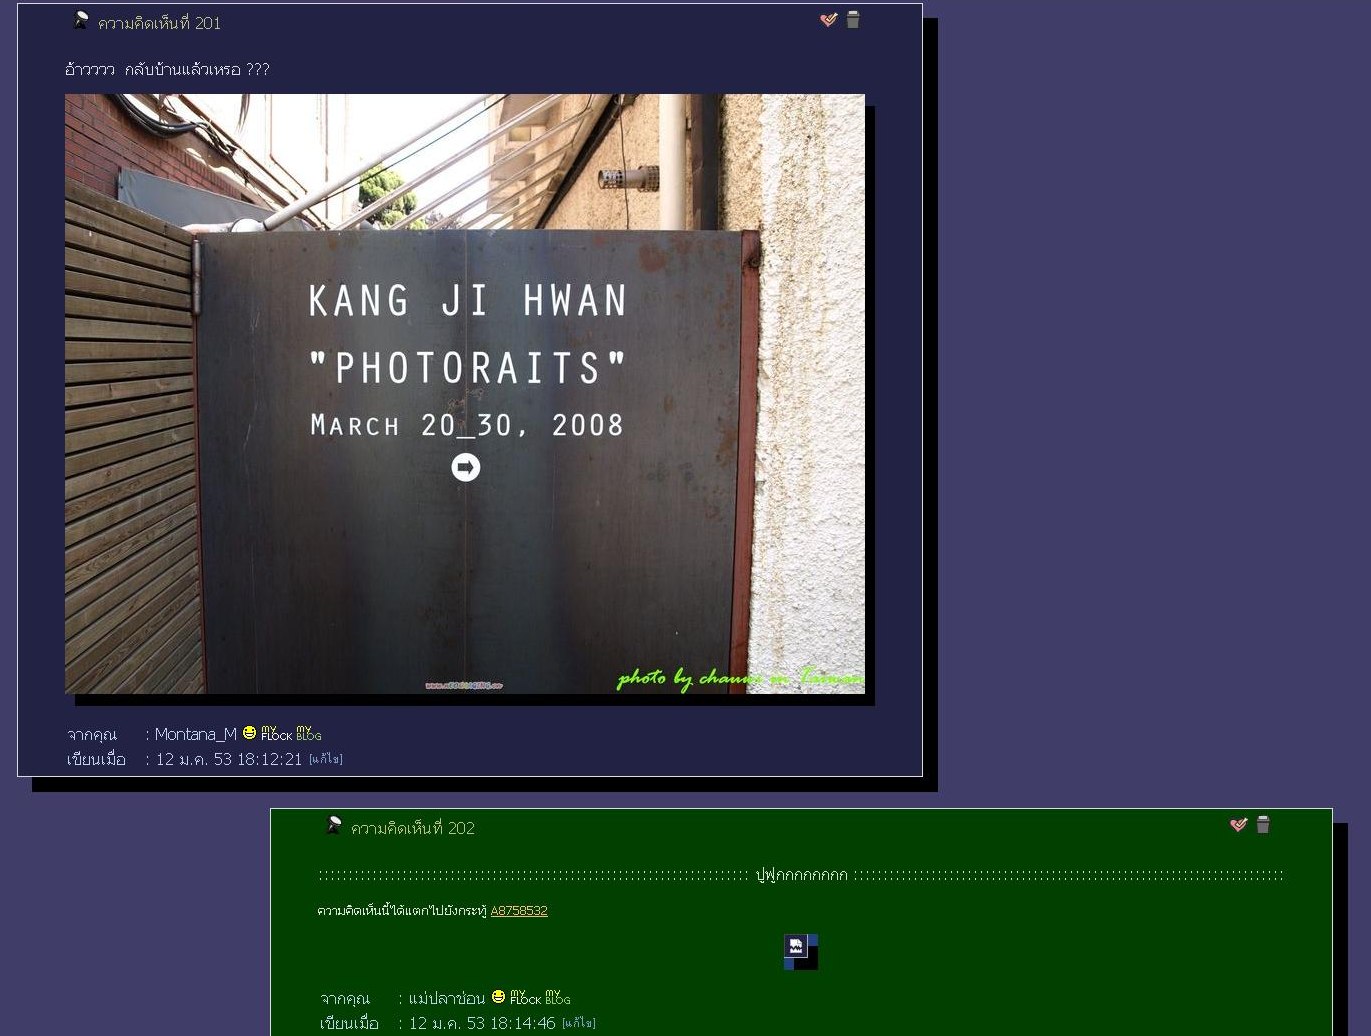Click the pin icon beside comment 202 heading

[x=334, y=825]
